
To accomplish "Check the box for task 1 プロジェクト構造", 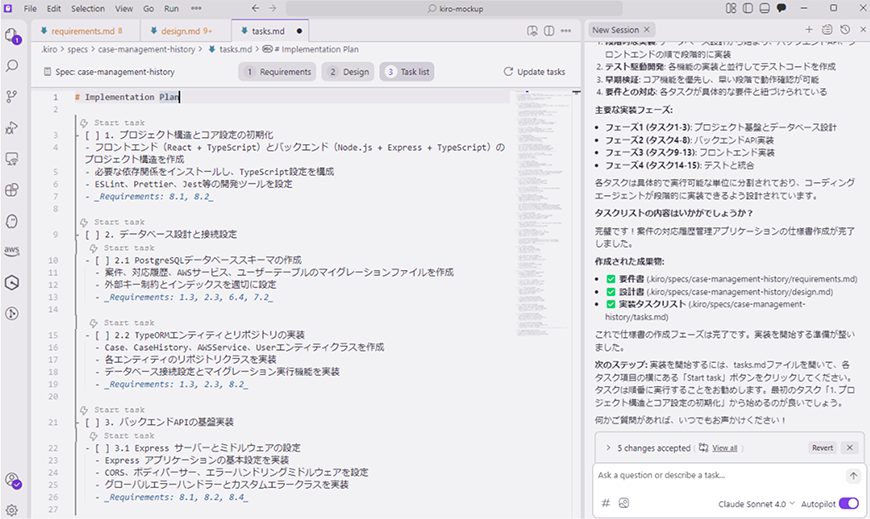I will (92, 135).
